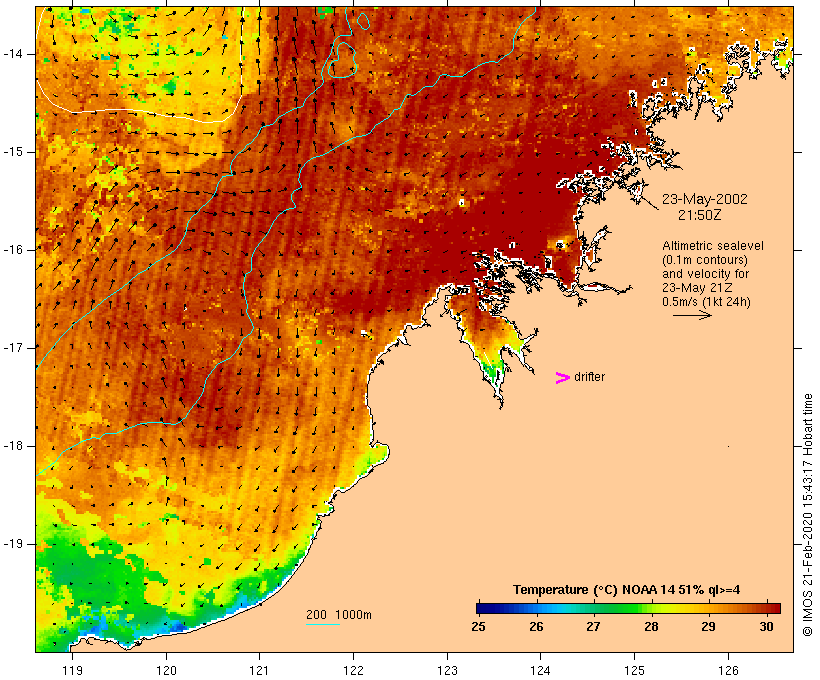Click the cyan contour legend line under 200
This screenshot has height=680, width=820.
323,624
